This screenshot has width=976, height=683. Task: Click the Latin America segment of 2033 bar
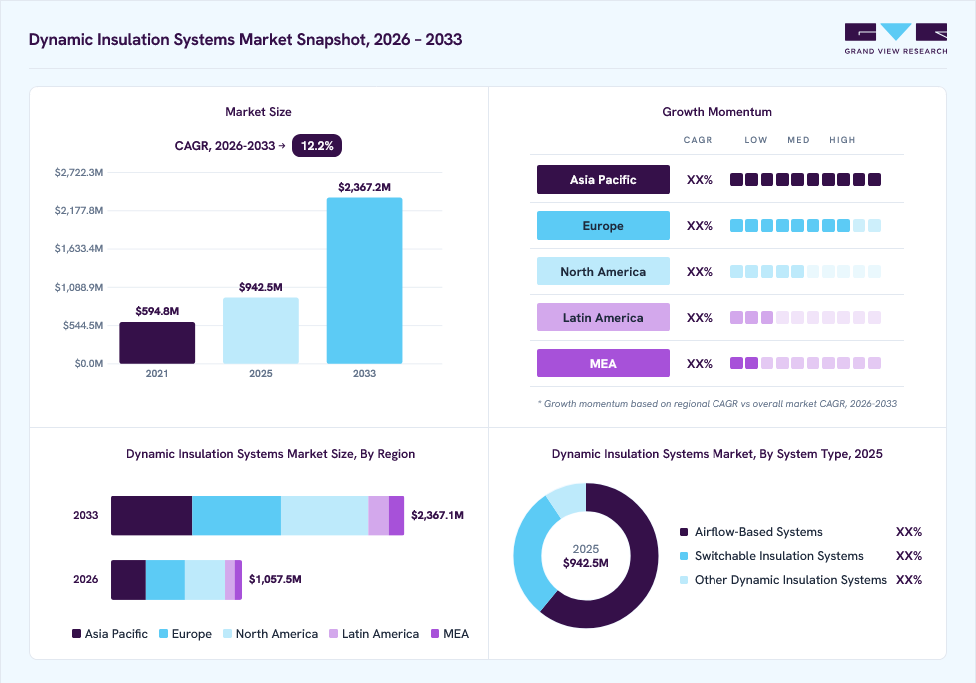[x=378, y=516]
